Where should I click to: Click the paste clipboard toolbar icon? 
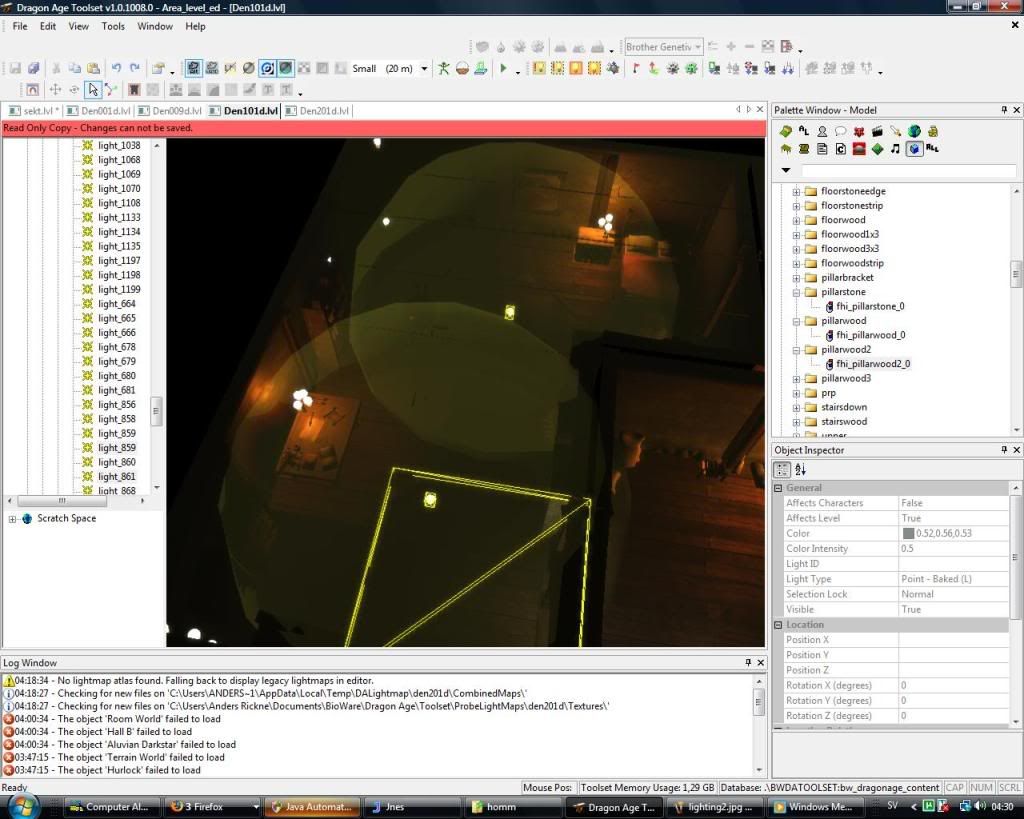tap(93, 69)
